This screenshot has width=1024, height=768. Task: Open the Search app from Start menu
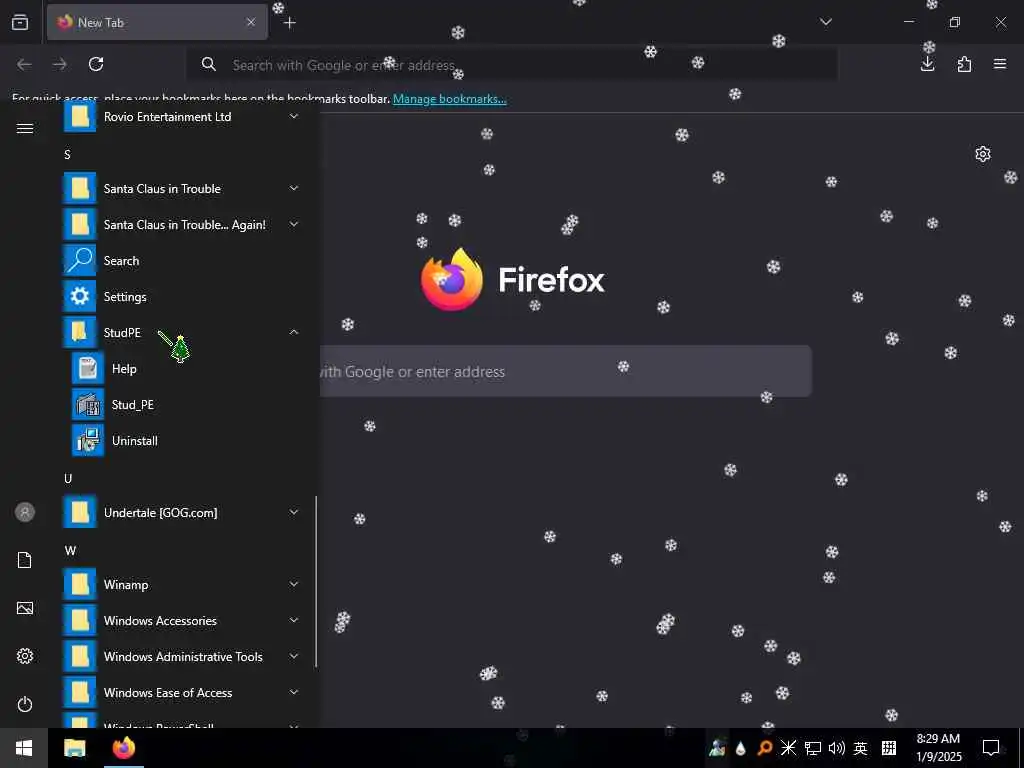click(183, 261)
